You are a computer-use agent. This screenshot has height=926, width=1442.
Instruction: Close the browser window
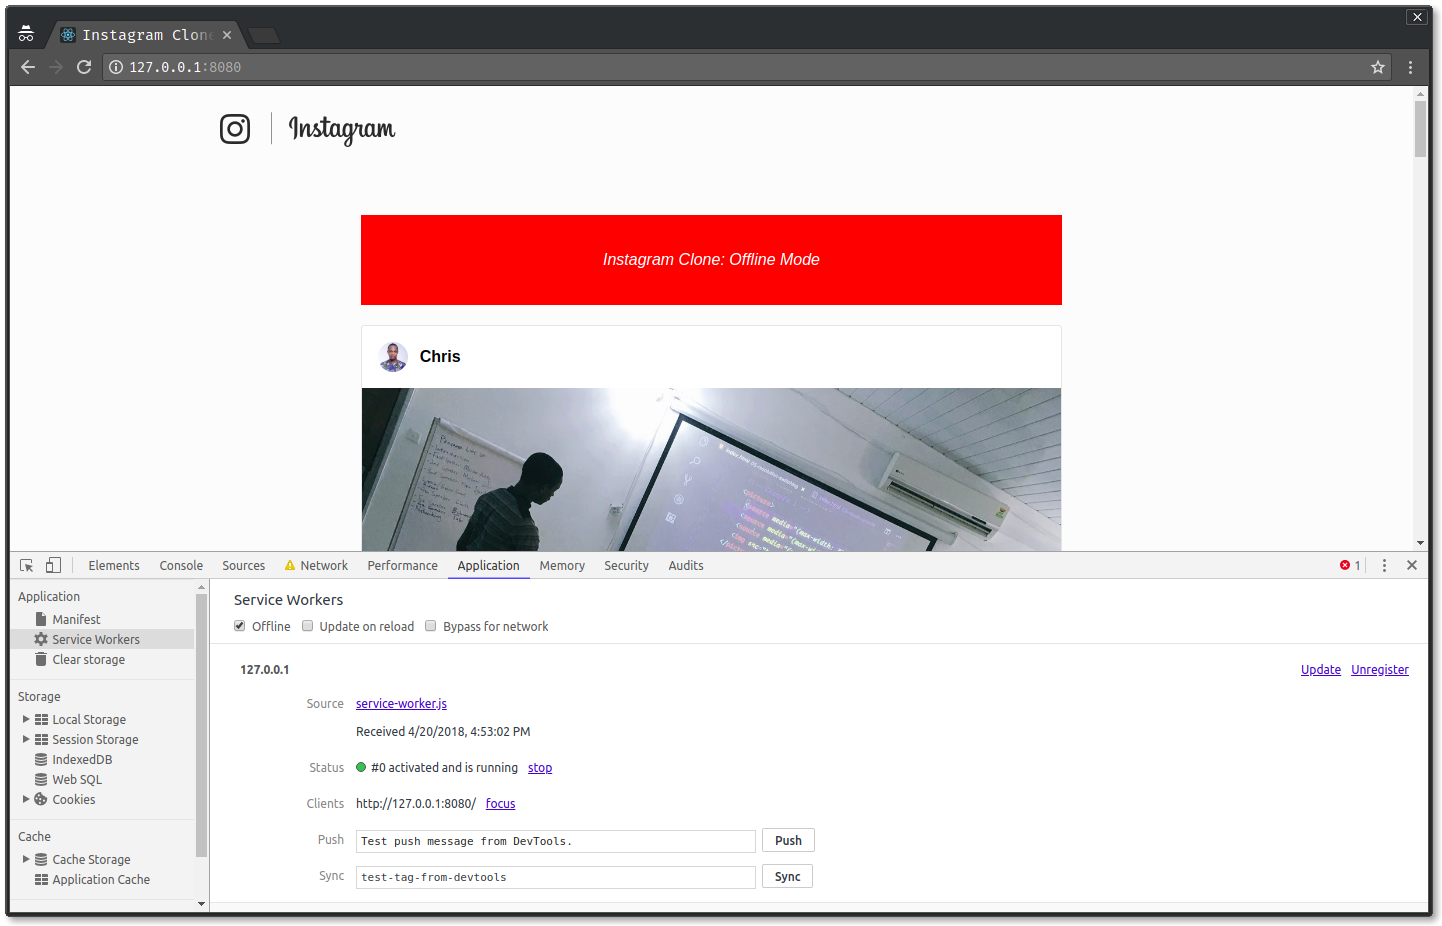coord(1417,17)
